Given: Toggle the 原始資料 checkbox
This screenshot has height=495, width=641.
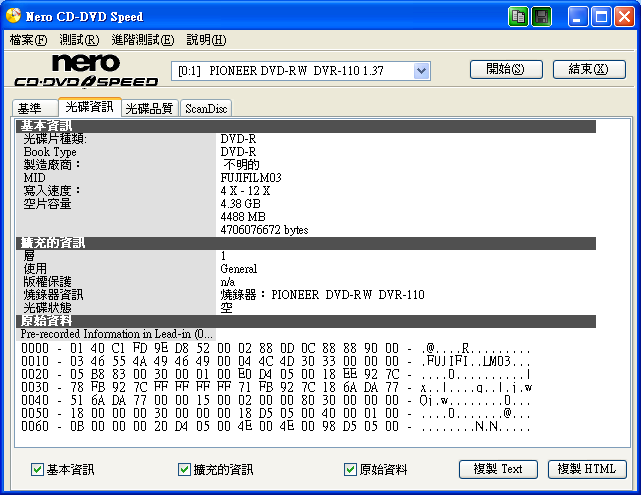Looking at the screenshot, I should (350, 469).
